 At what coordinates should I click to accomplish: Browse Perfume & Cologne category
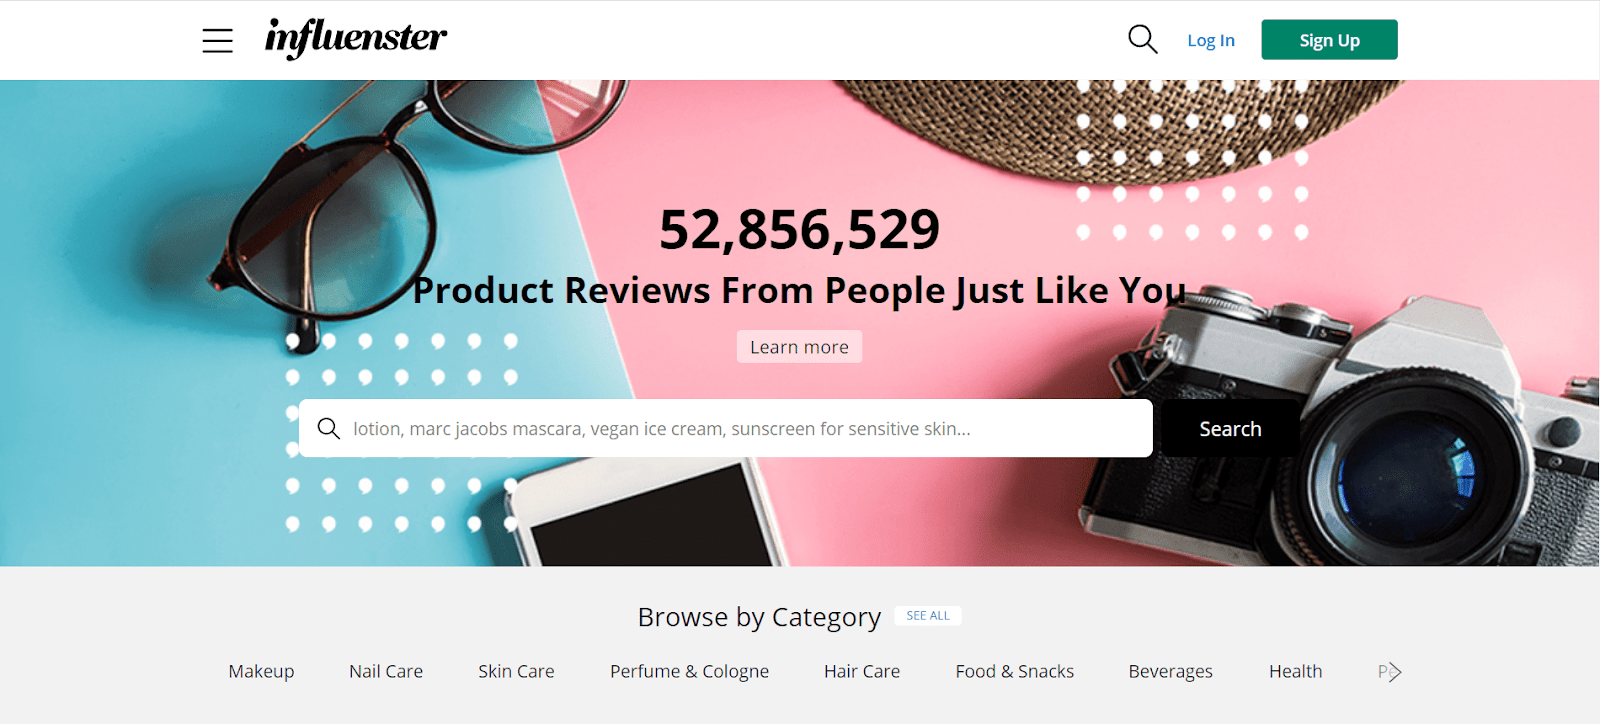(x=689, y=672)
